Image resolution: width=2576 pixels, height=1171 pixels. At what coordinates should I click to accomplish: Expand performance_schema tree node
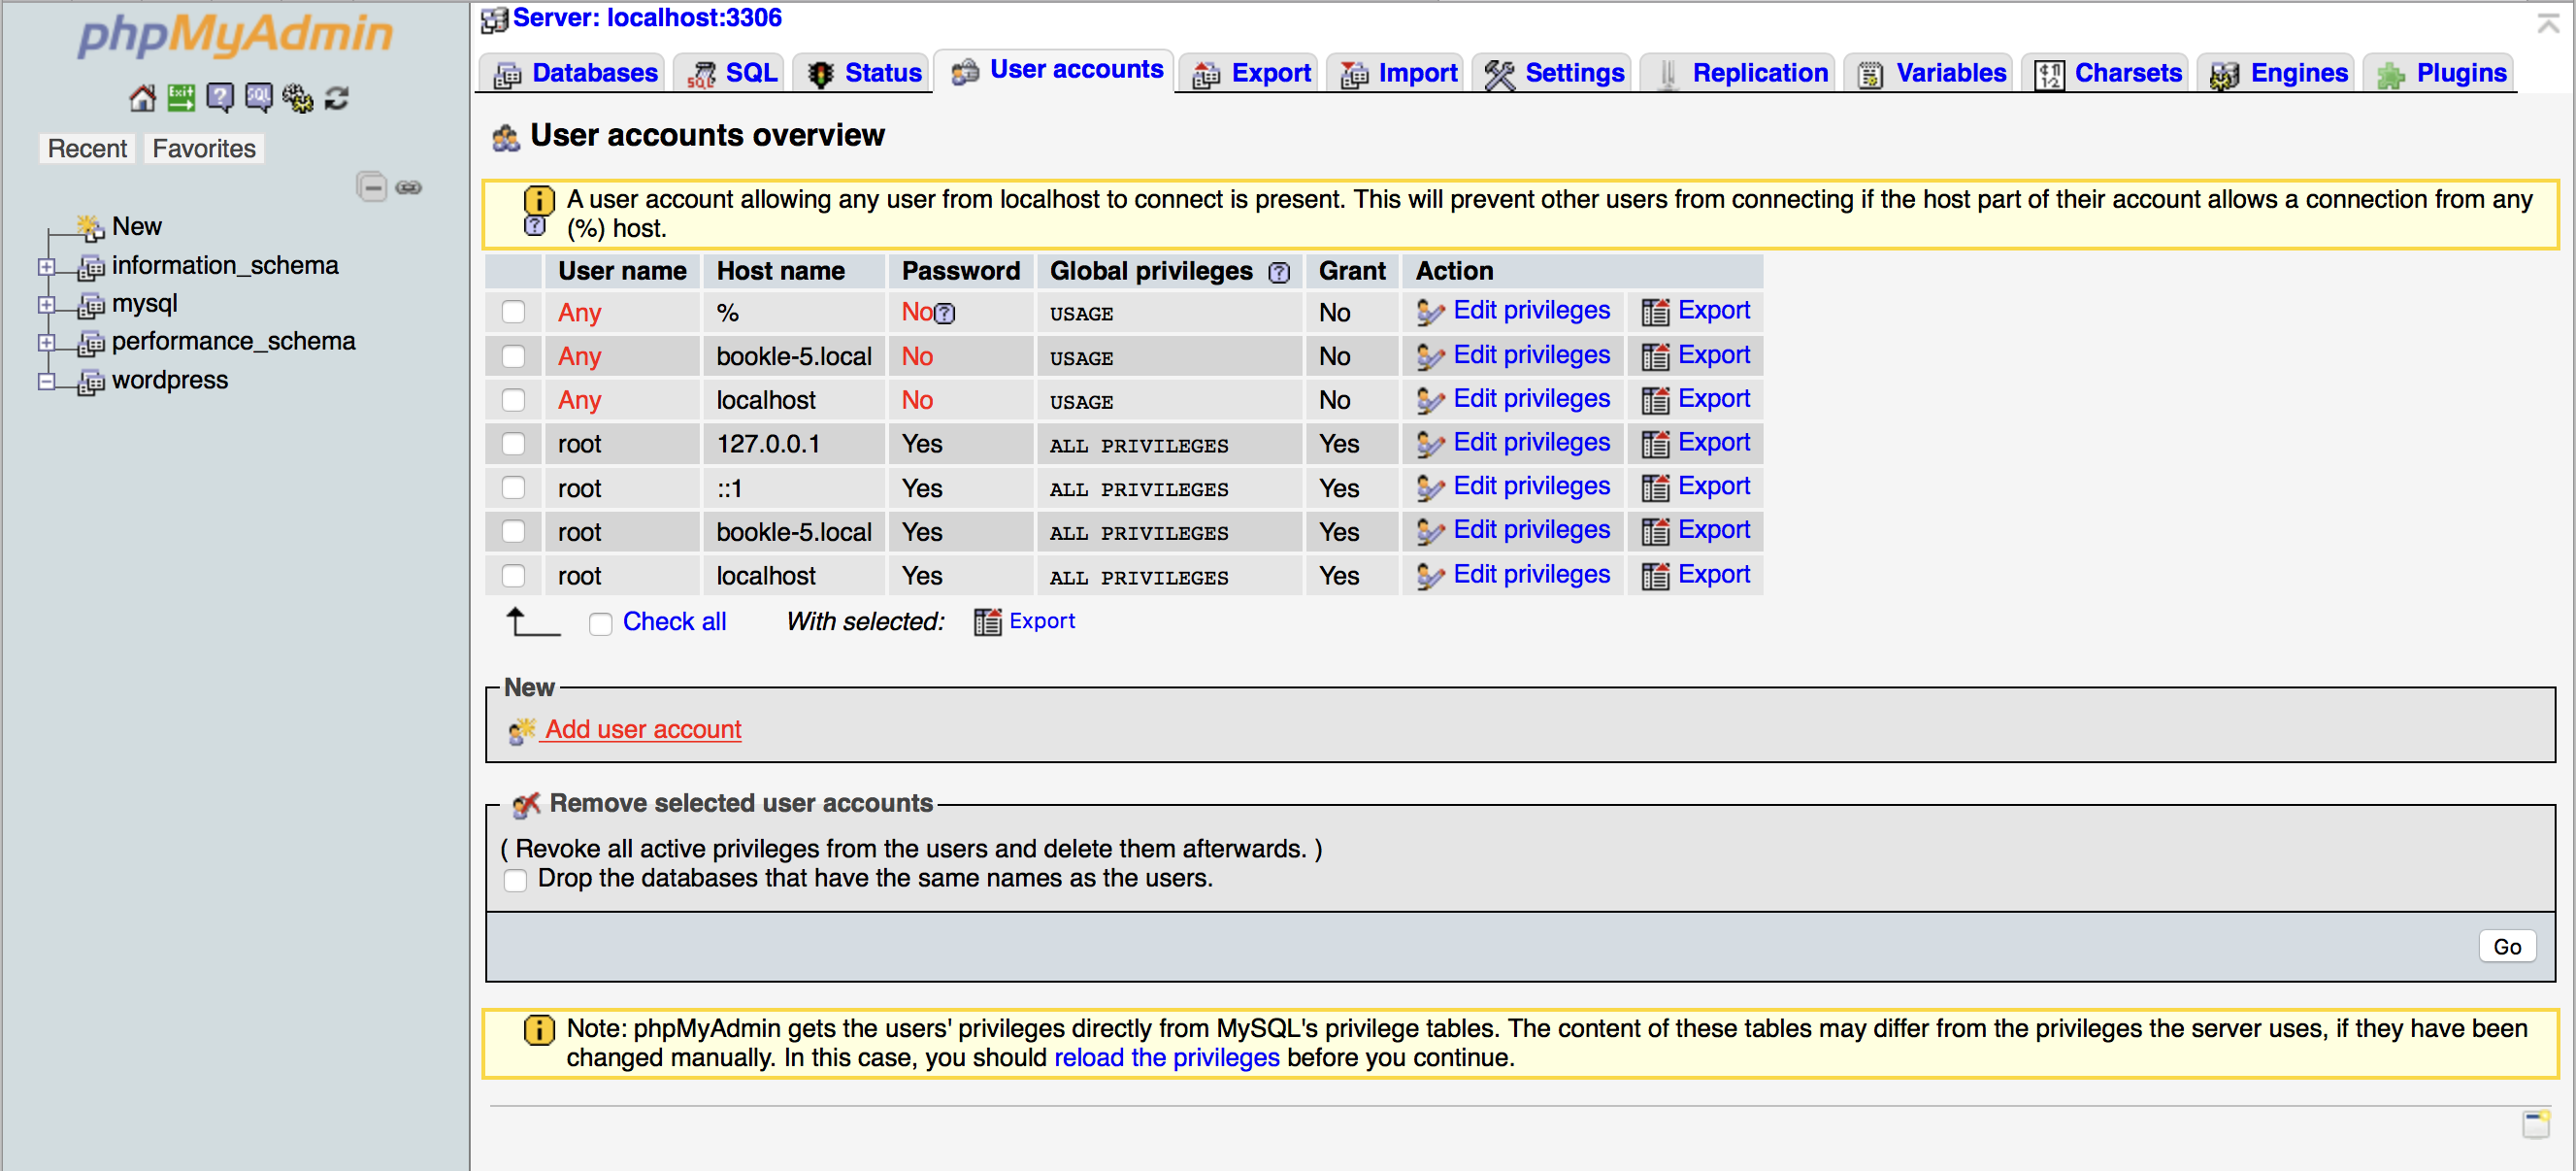pos(46,343)
